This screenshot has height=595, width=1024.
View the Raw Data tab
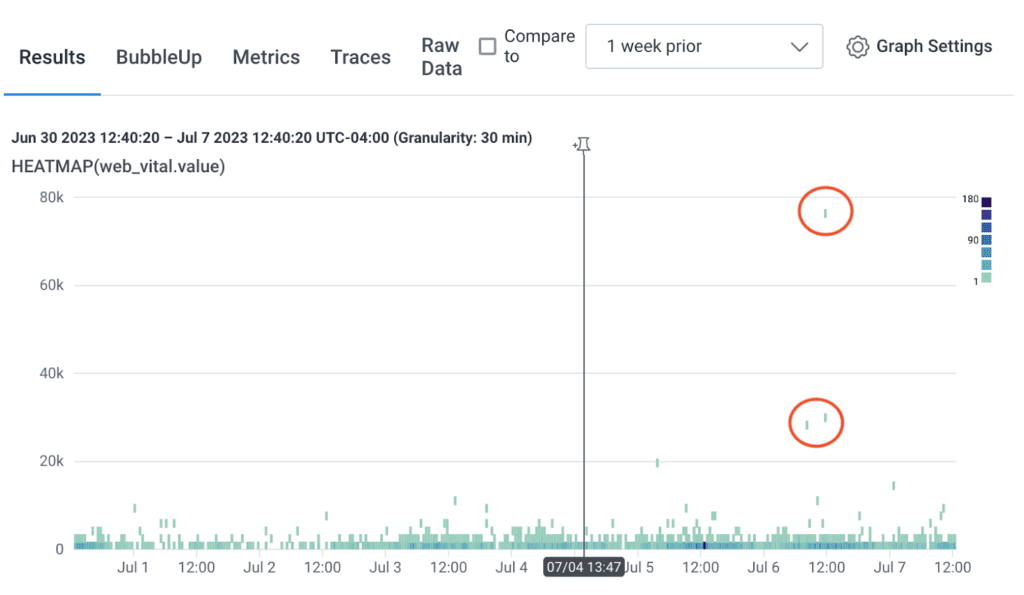(x=441, y=57)
